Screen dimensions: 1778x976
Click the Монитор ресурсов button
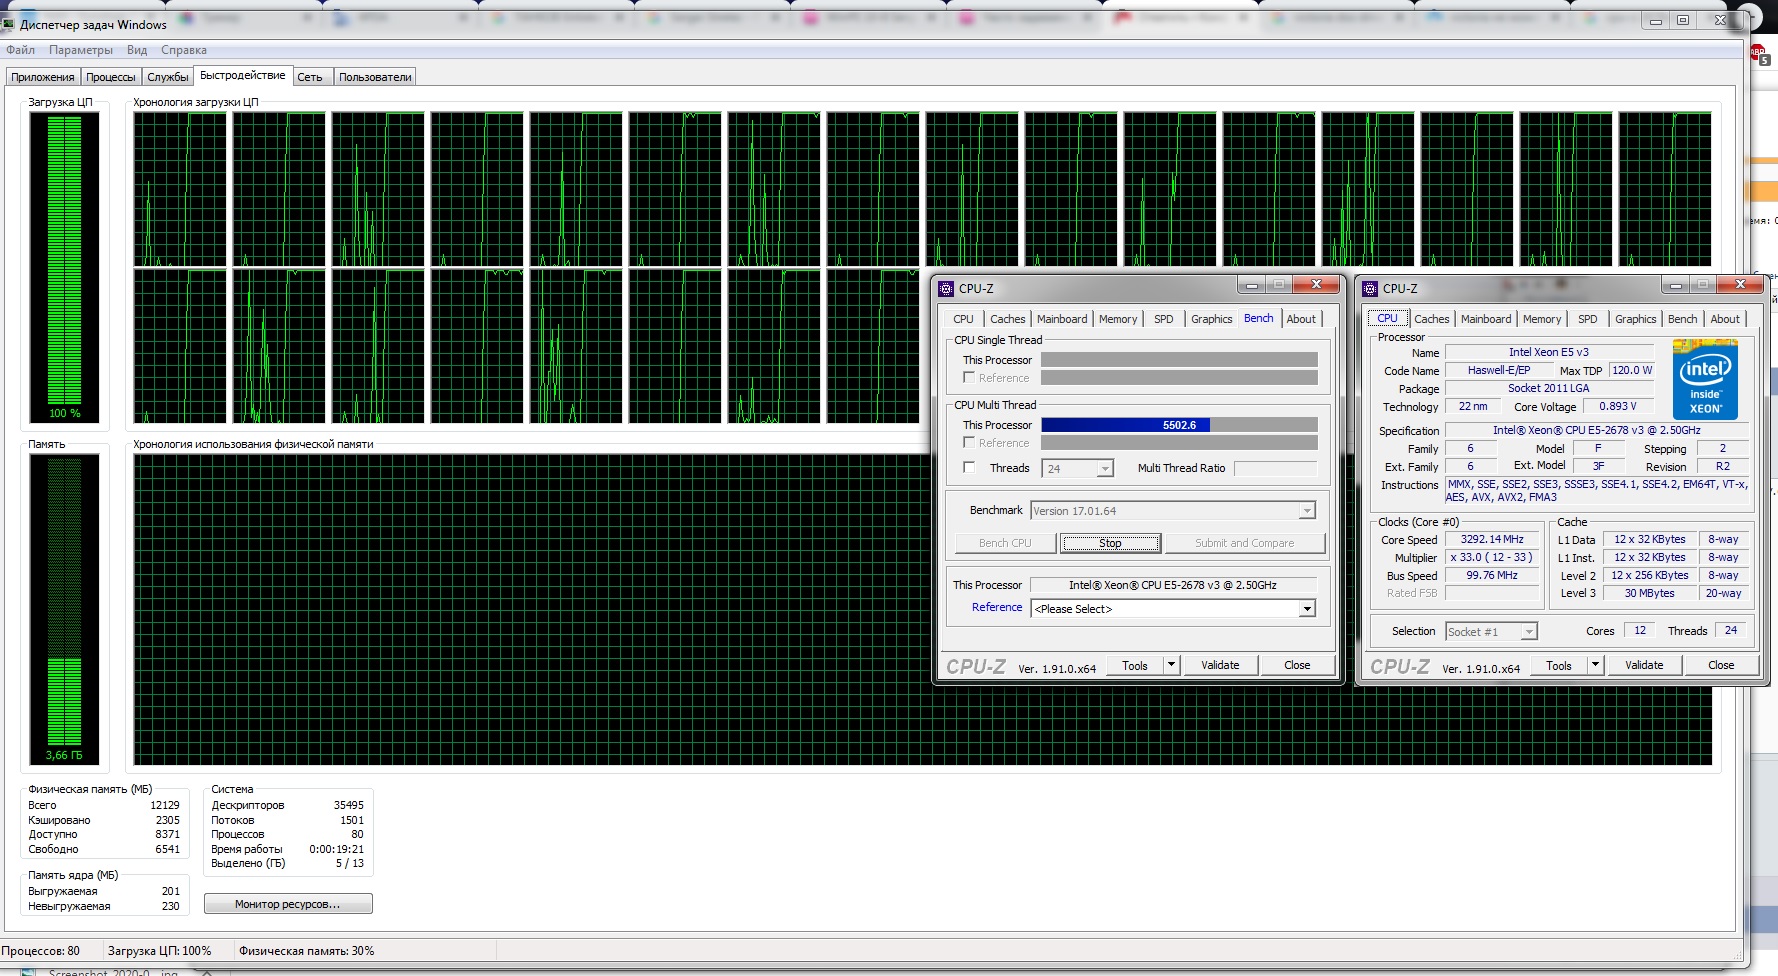(288, 904)
